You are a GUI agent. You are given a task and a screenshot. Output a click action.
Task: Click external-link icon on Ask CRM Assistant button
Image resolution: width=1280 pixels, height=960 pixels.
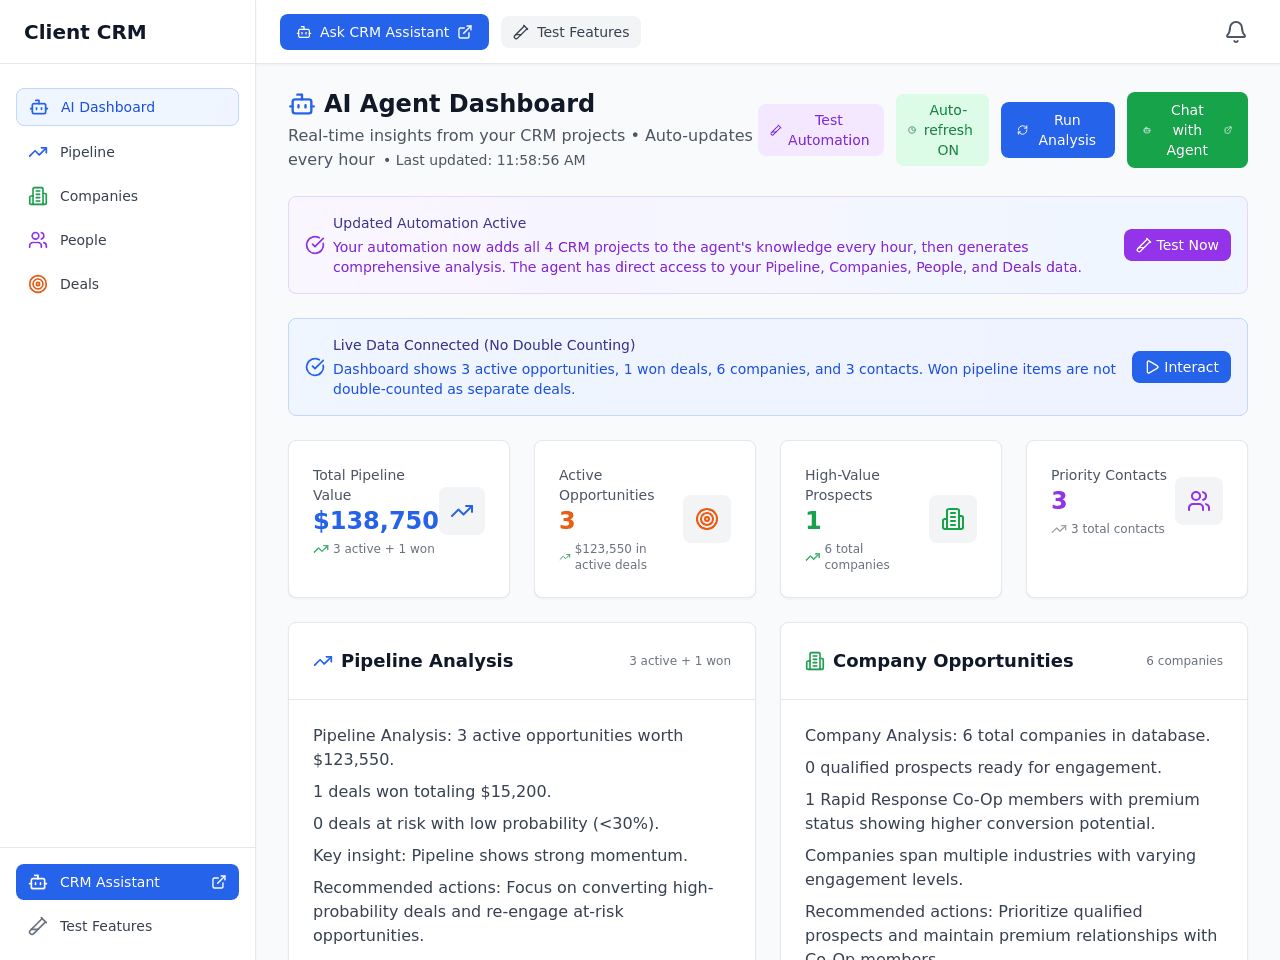point(465,32)
